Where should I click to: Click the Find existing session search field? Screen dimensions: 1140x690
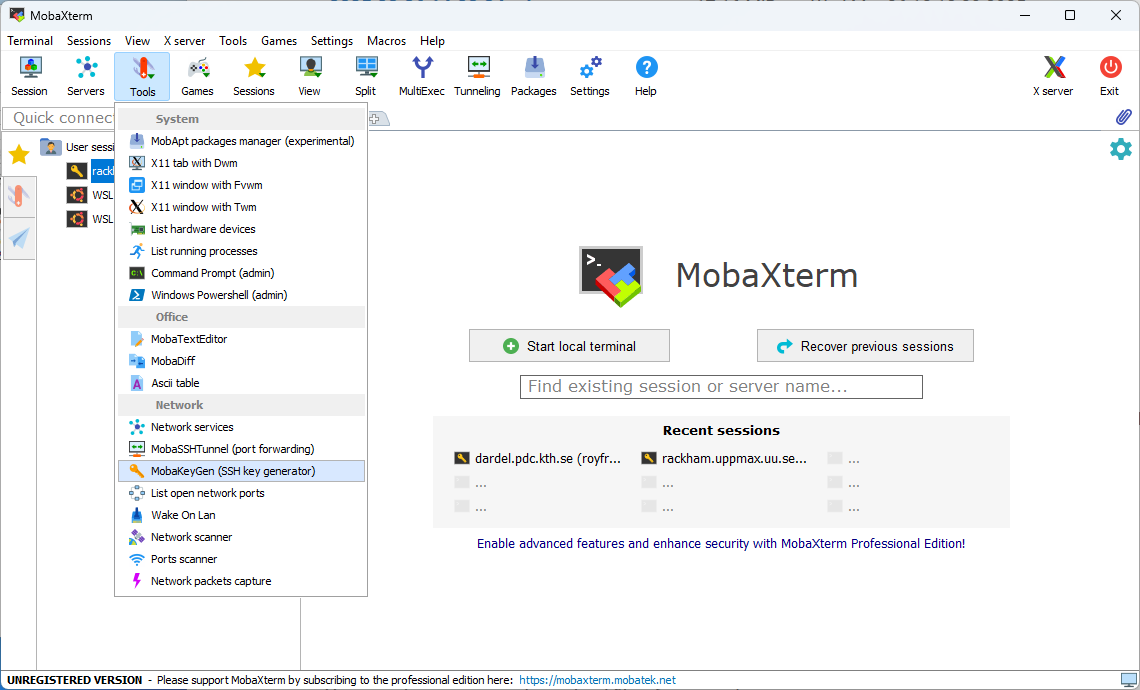pyautogui.click(x=721, y=387)
